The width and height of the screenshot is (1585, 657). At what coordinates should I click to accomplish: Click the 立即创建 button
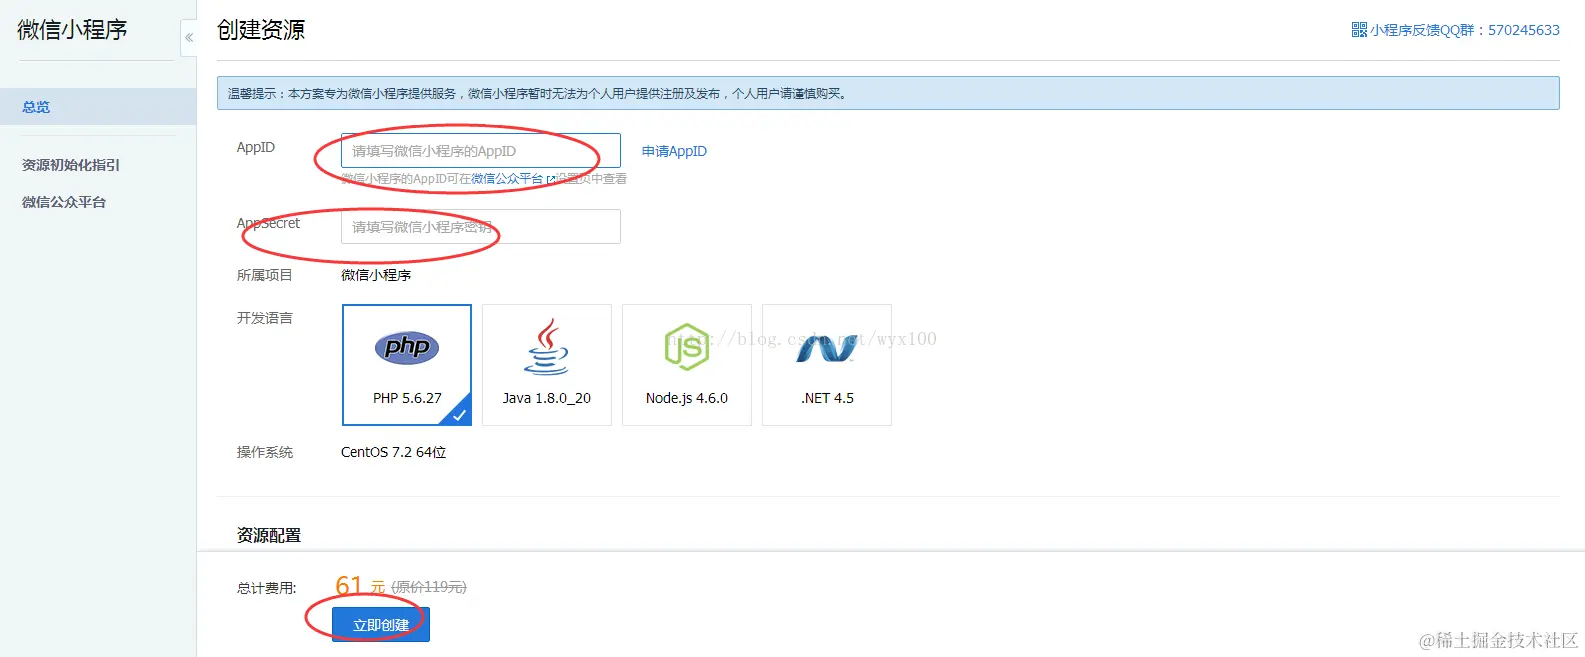381,625
